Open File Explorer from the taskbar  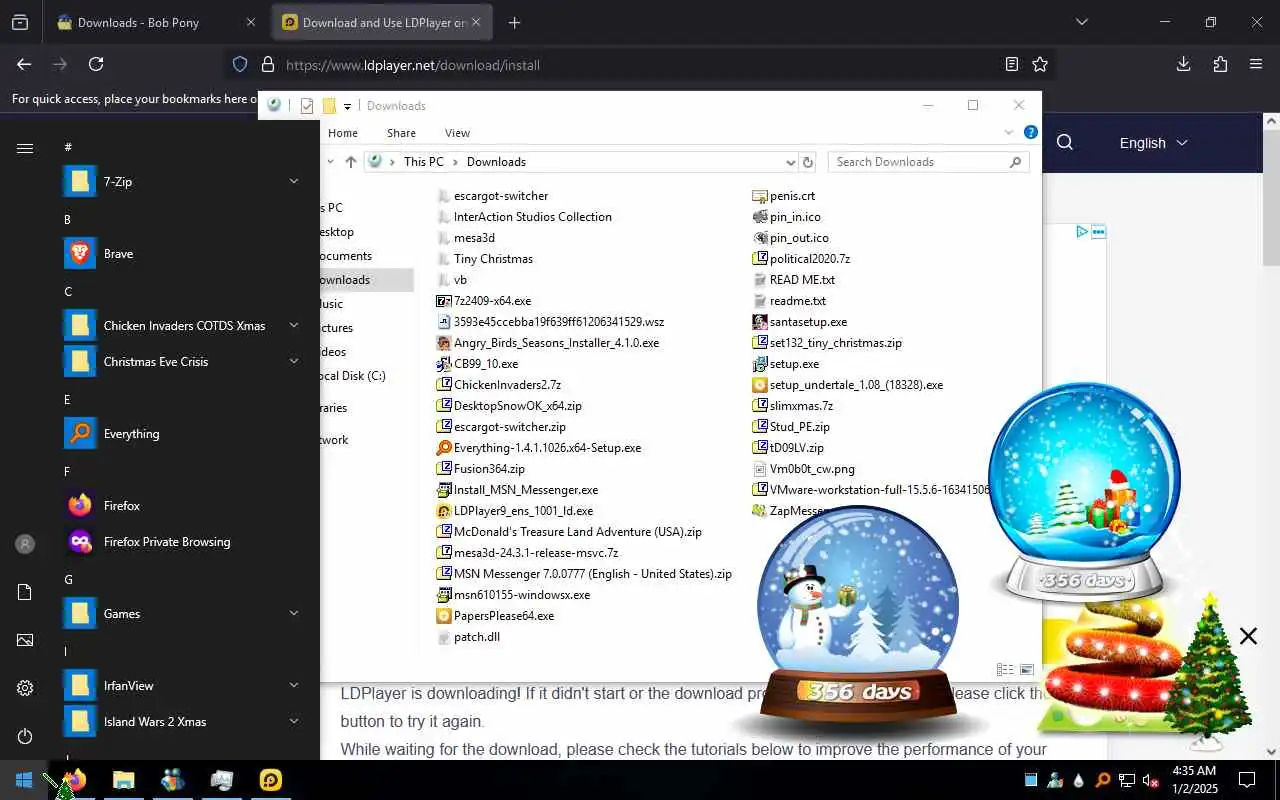click(x=123, y=780)
